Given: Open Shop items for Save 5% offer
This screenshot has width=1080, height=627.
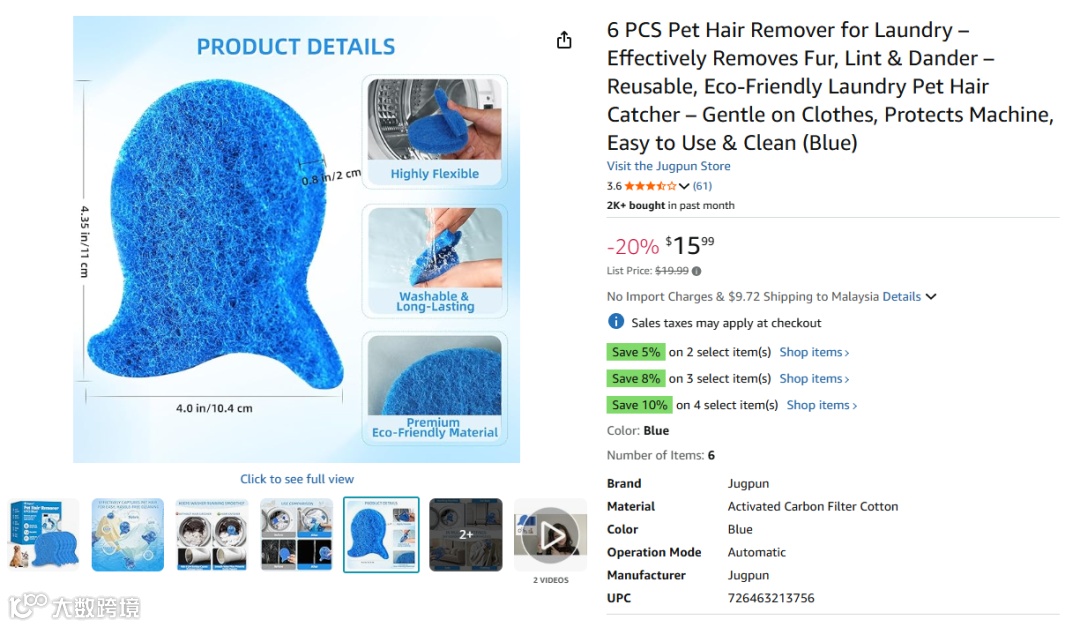Looking at the screenshot, I should coord(814,352).
